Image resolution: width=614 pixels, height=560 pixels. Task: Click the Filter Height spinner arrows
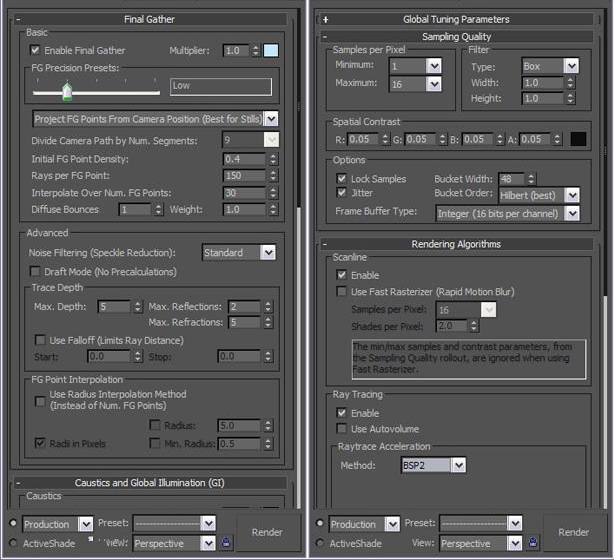coord(571,98)
